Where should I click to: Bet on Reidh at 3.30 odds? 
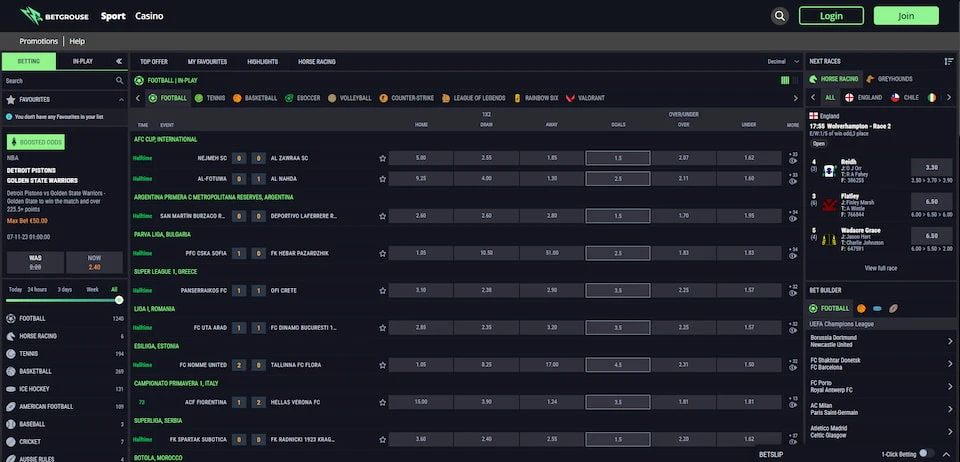(931, 167)
